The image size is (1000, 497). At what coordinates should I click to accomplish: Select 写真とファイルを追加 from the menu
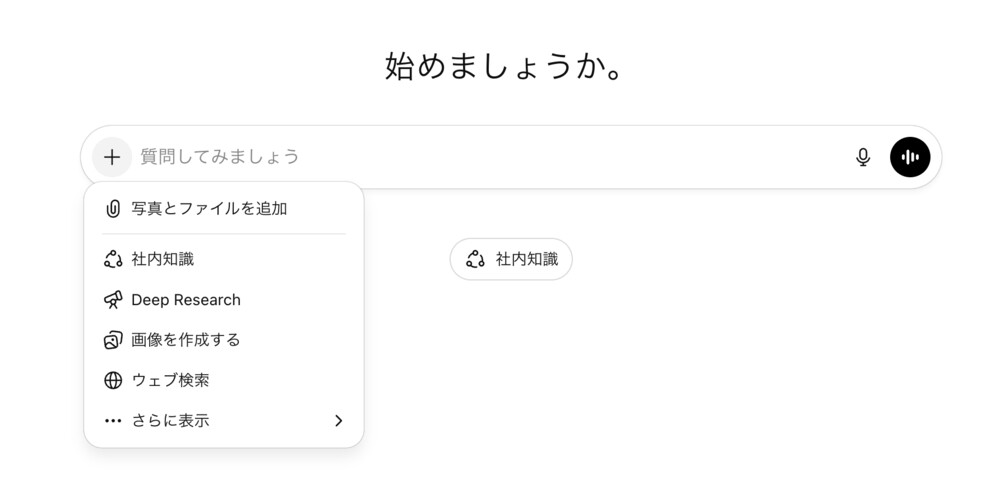209,209
